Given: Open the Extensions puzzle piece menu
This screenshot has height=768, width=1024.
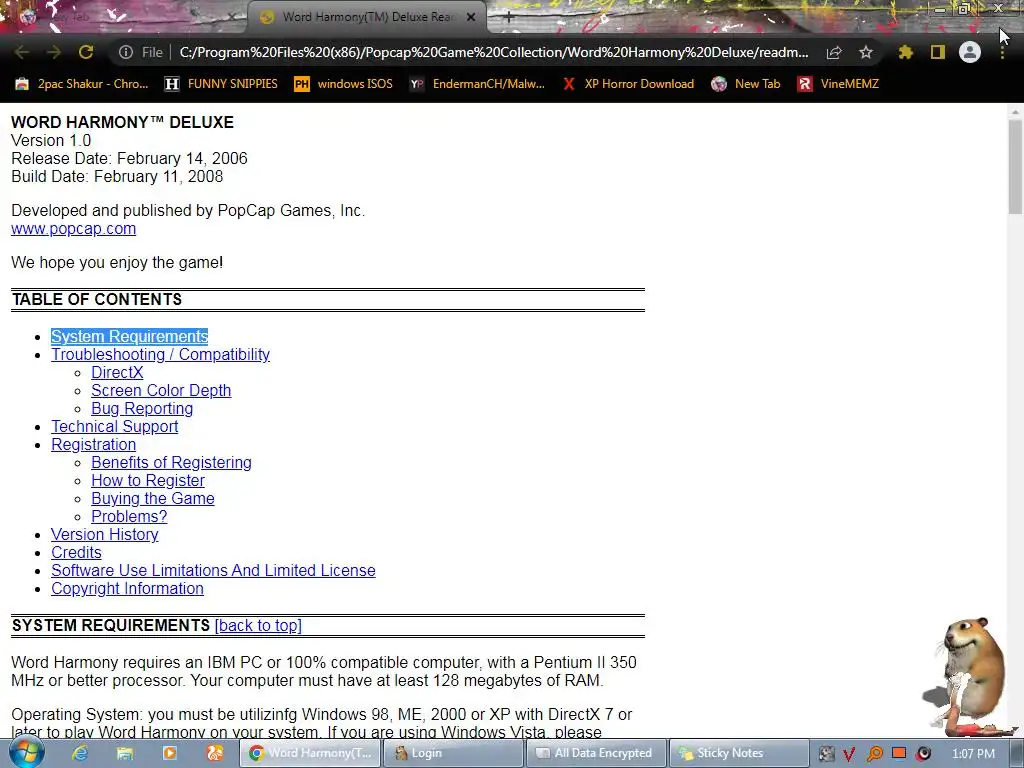Looking at the screenshot, I should (906, 52).
